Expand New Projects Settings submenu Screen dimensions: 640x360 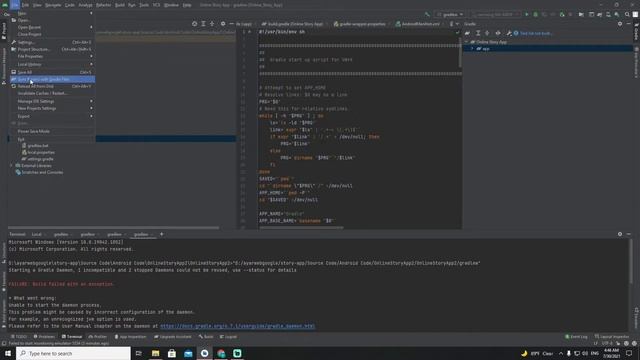pyautogui.click(x=52, y=108)
